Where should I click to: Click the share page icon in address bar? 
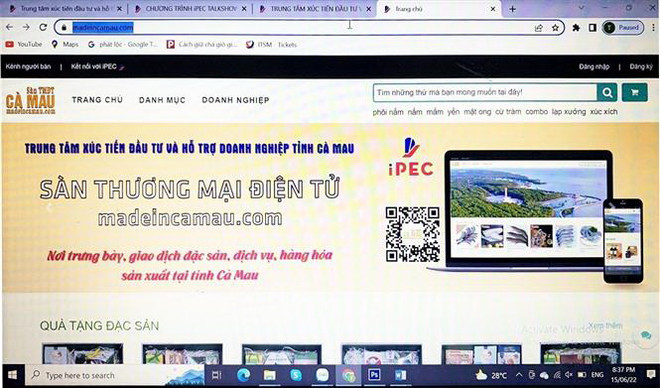pos(538,28)
